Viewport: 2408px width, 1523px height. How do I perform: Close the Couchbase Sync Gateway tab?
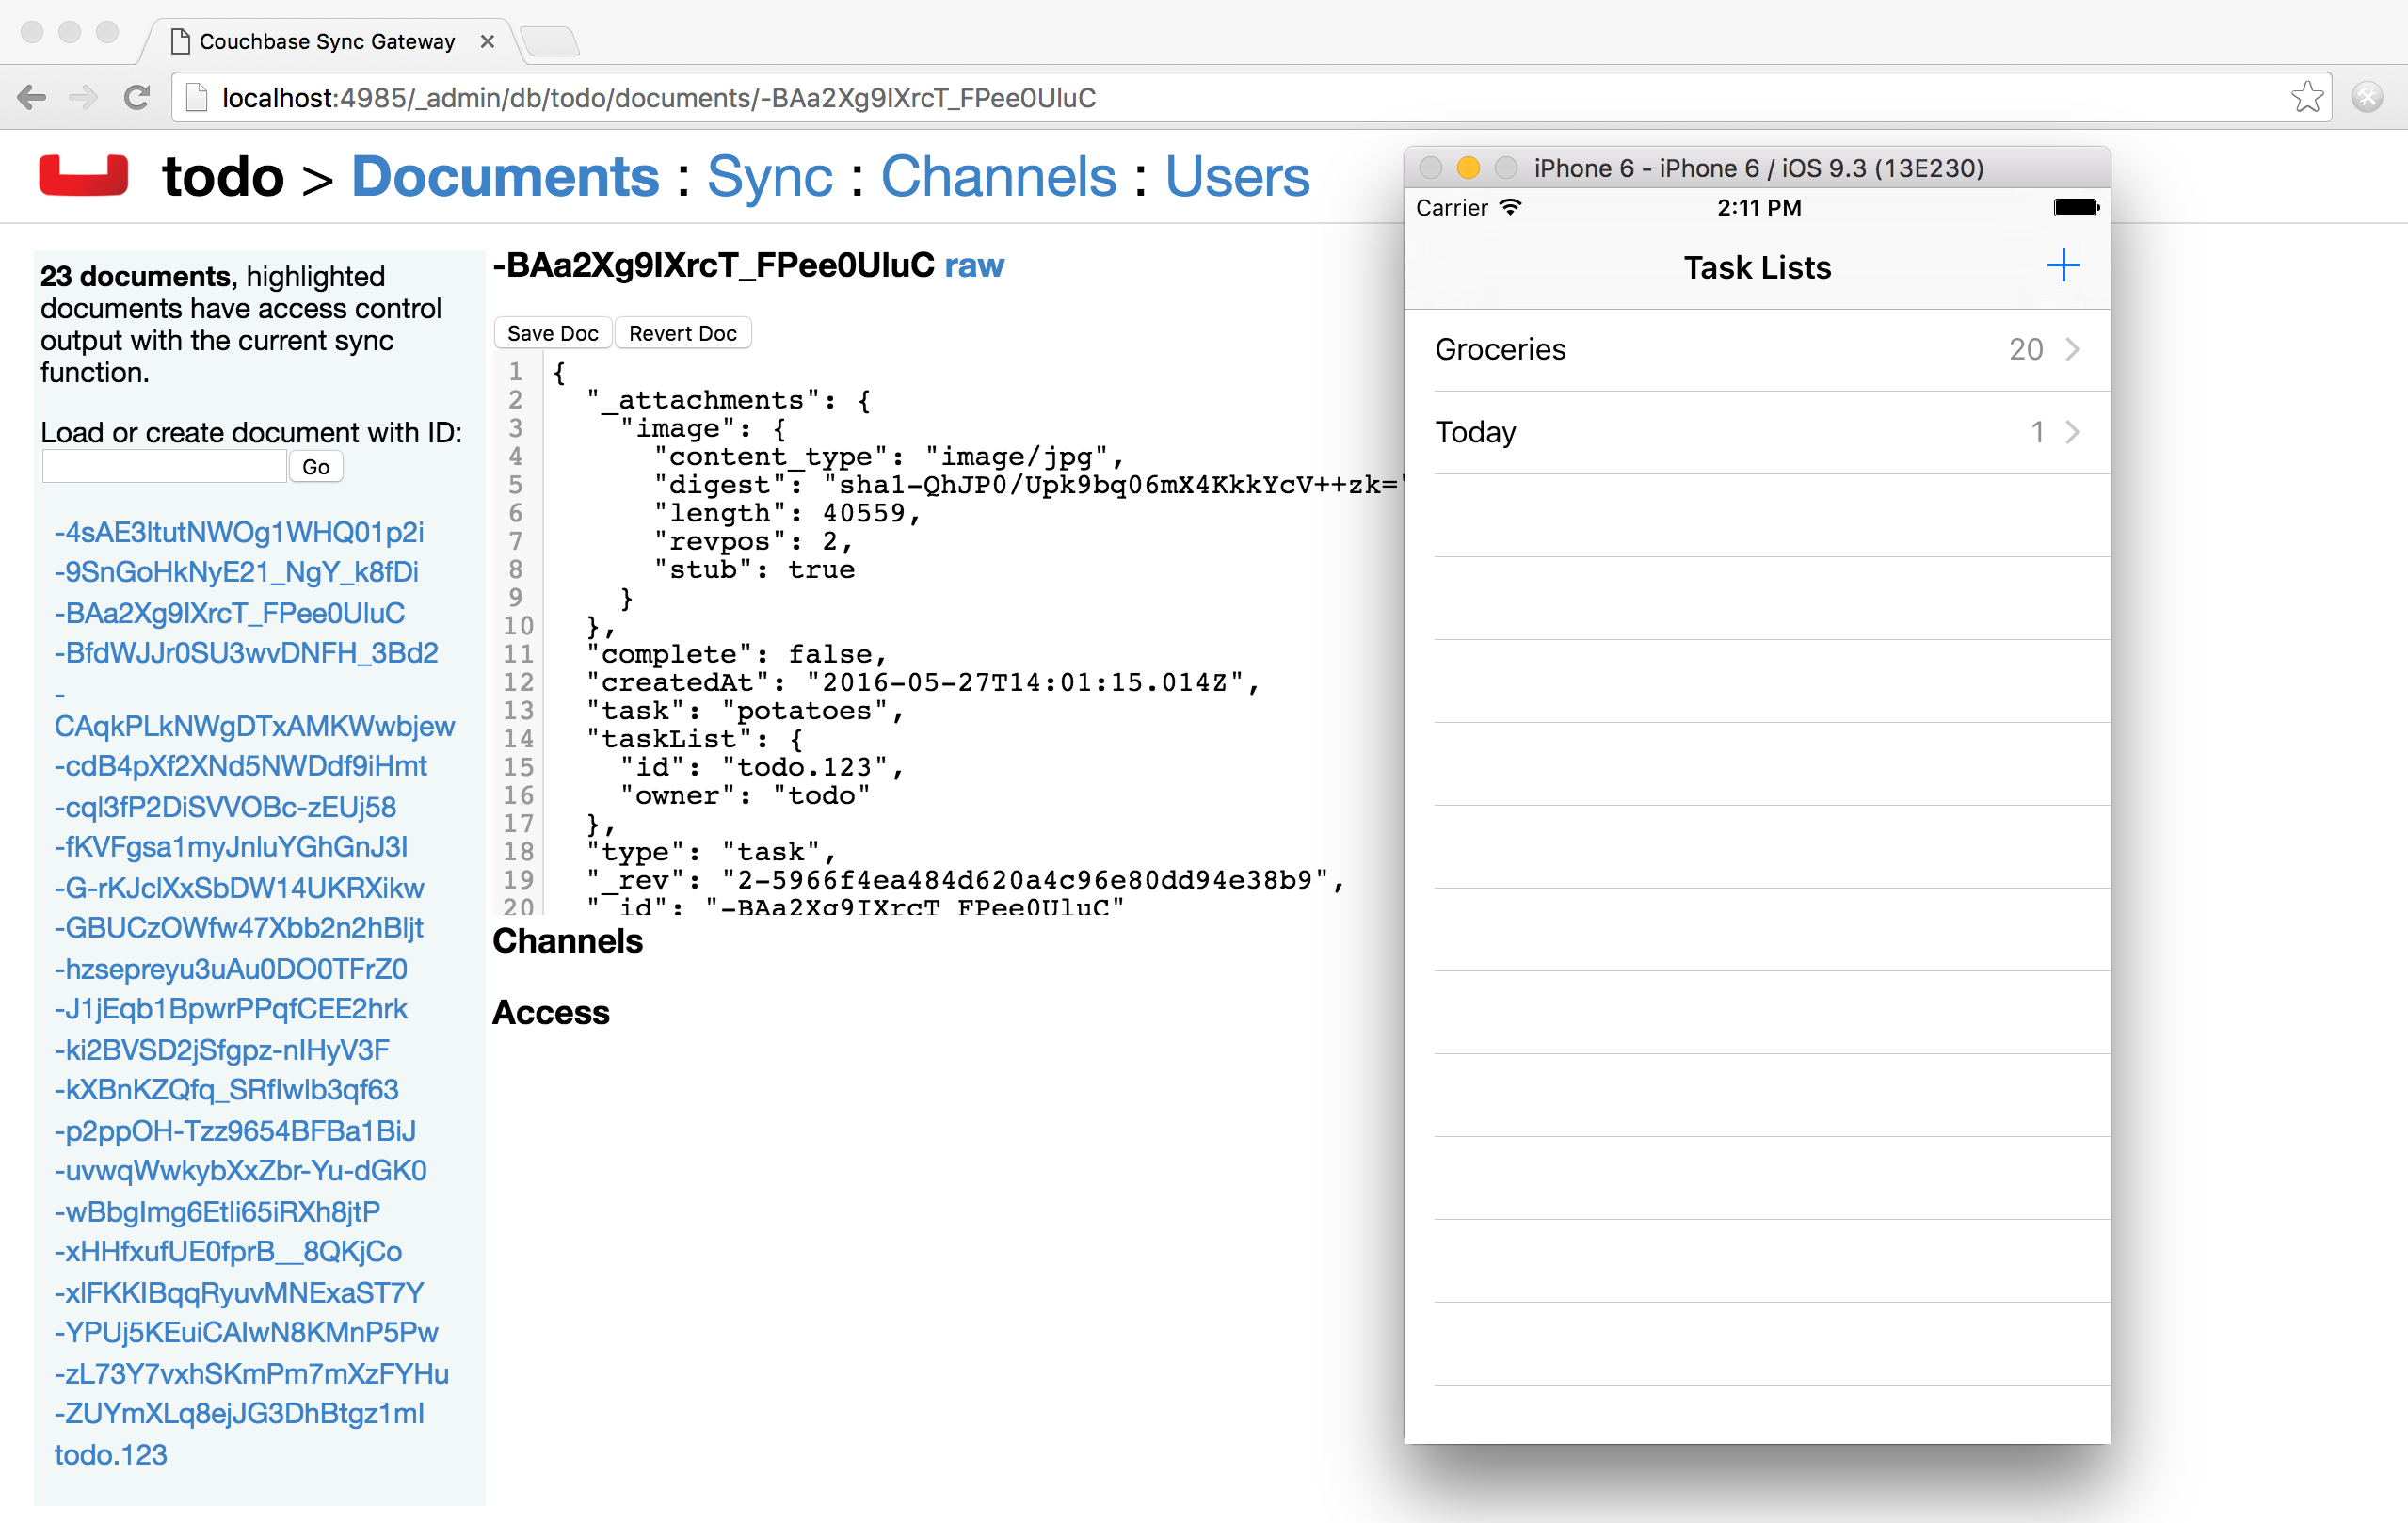pos(487,41)
